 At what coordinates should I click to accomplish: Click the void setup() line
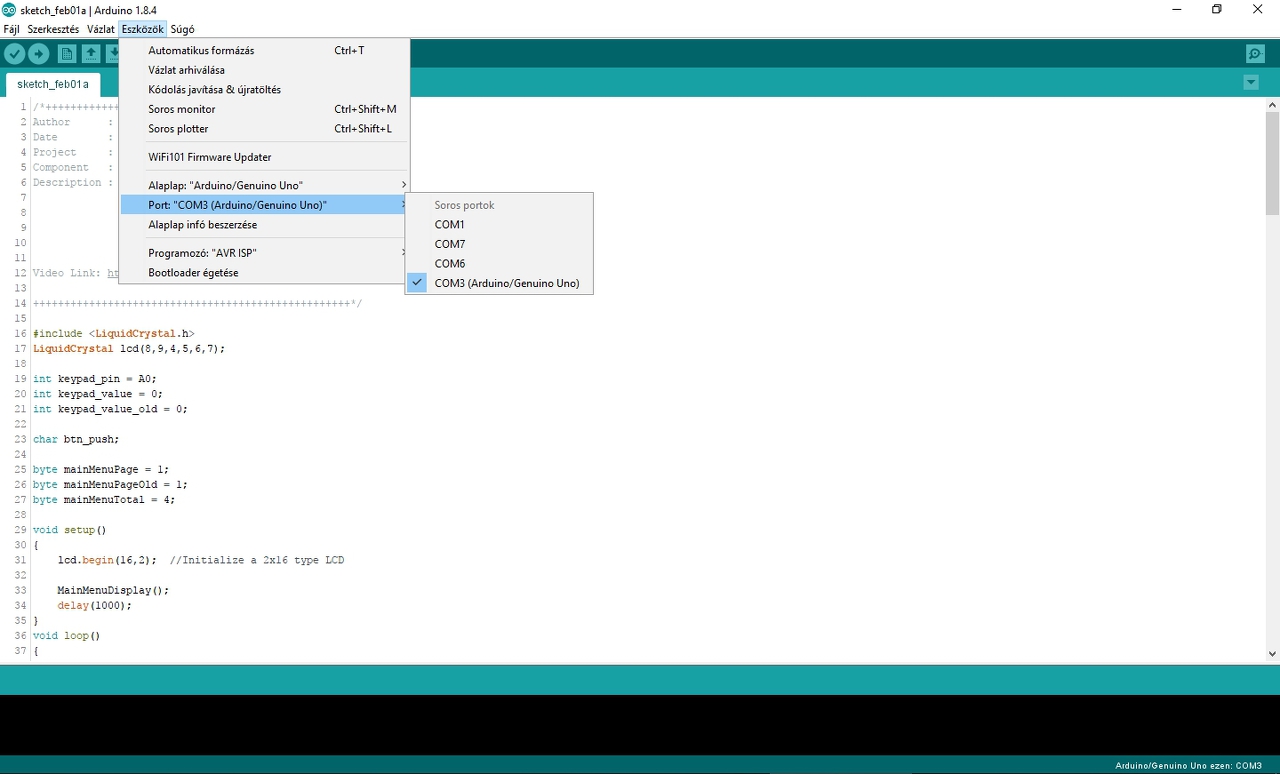(x=69, y=530)
